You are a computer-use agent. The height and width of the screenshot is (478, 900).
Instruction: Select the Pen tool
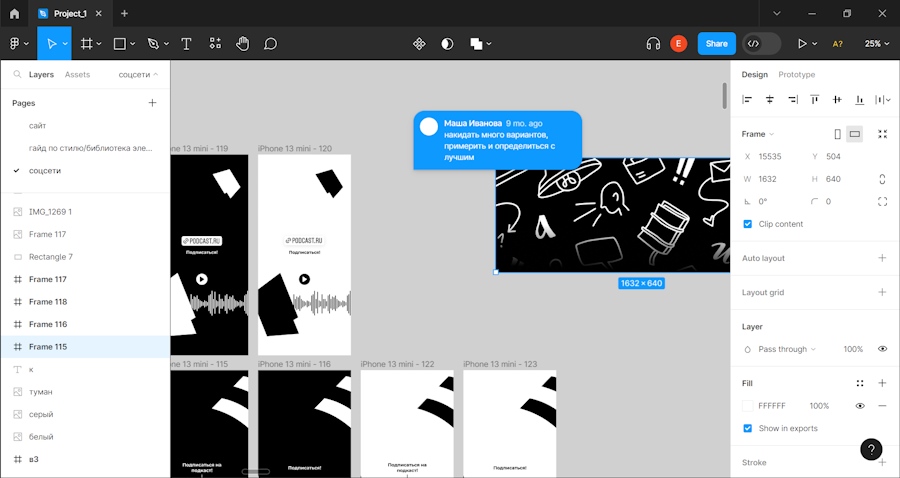pyautogui.click(x=153, y=44)
